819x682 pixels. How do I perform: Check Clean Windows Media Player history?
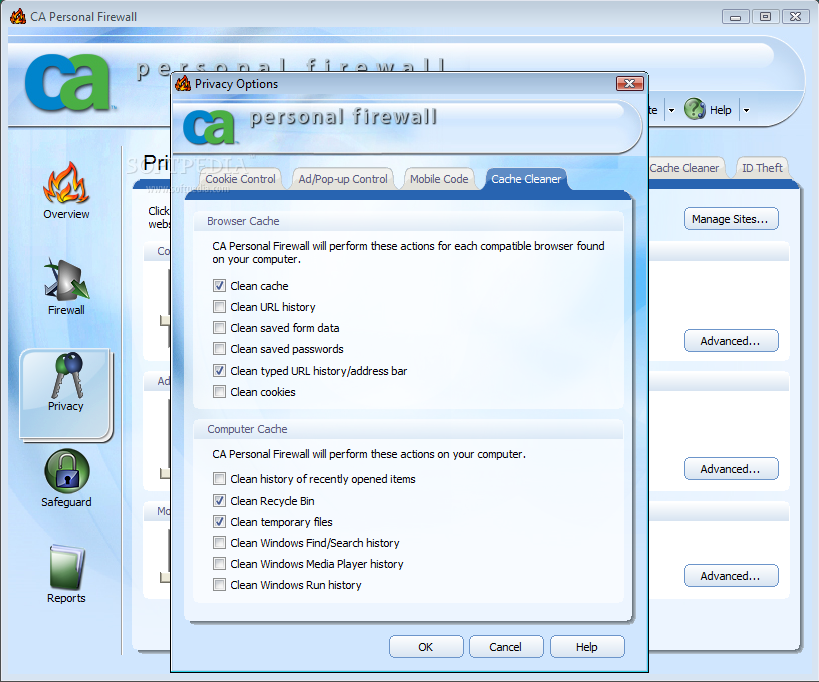[219, 564]
